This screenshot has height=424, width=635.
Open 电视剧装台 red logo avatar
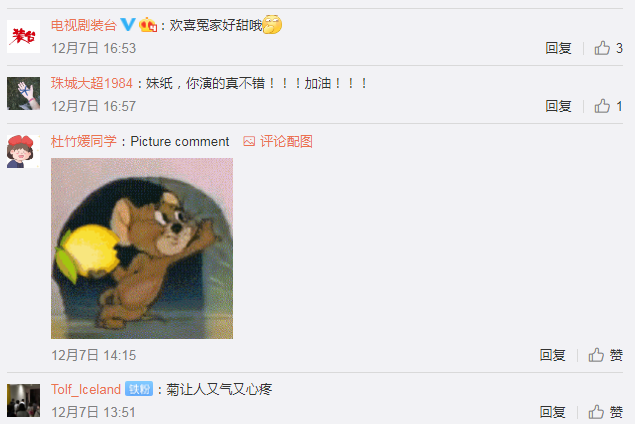click(23, 36)
